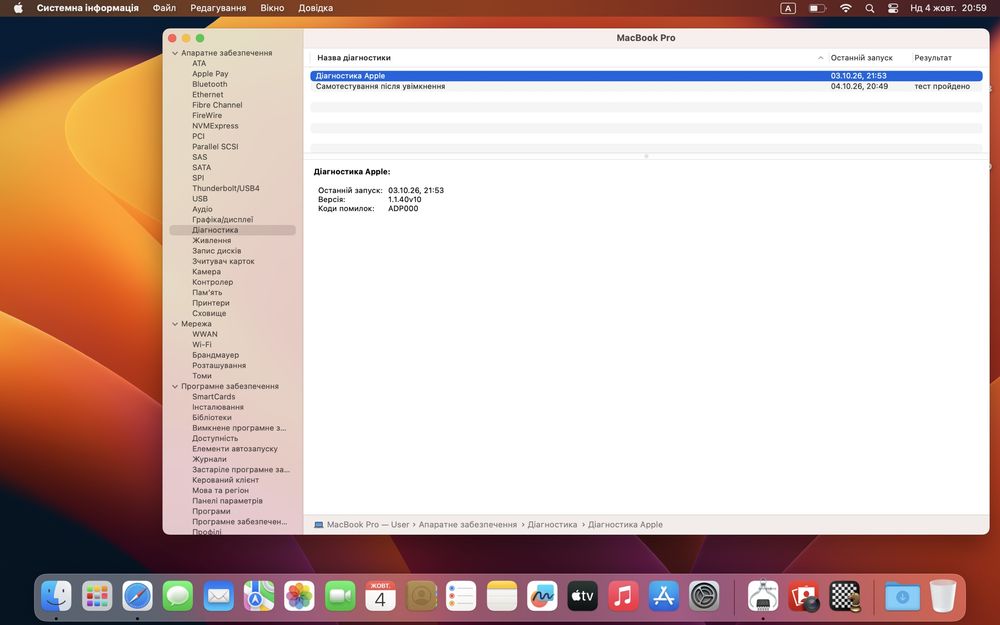This screenshot has width=1000, height=625.
Task: Open Calendar icon showing 4
Action: pos(380,596)
